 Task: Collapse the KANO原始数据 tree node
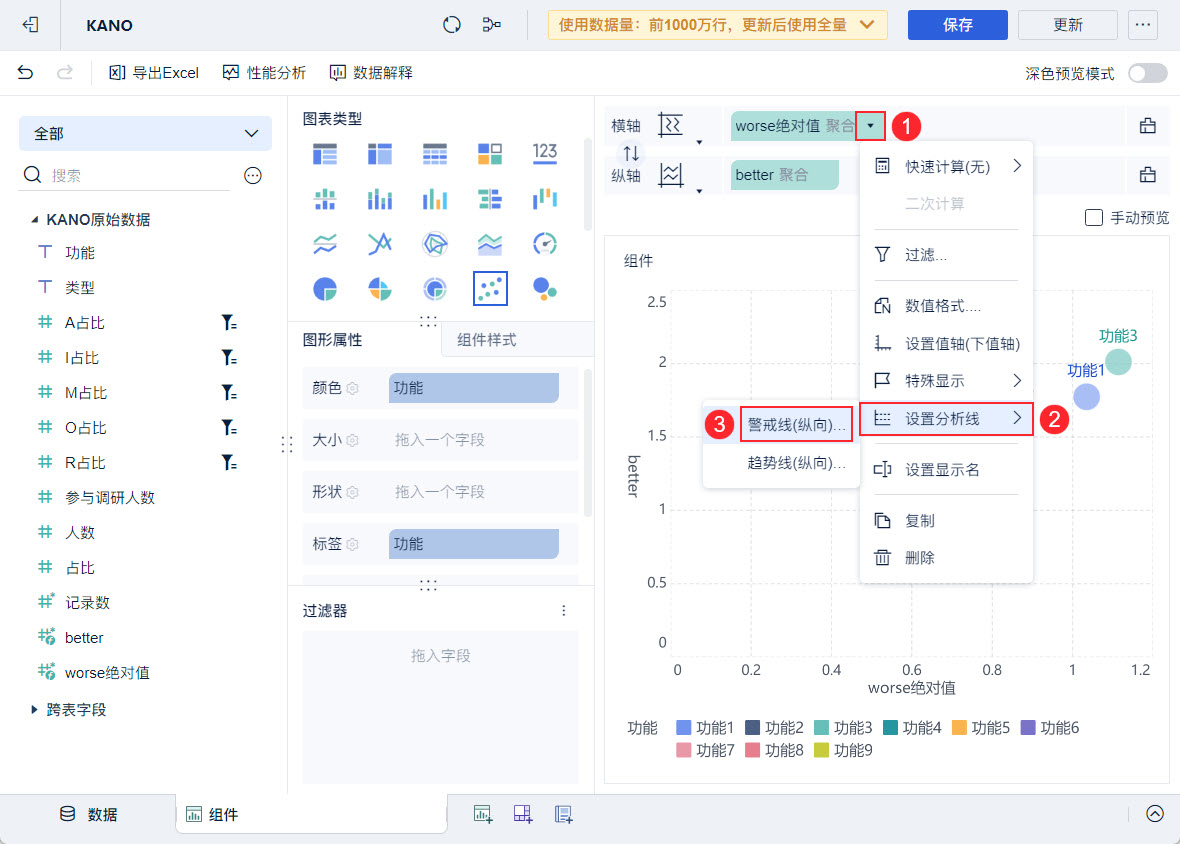[34, 220]
